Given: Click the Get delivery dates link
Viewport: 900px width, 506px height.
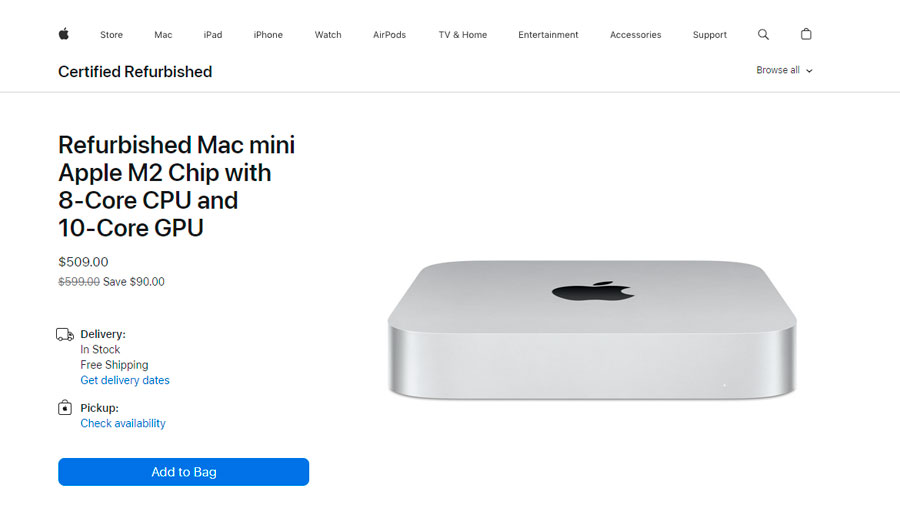Looking at the screenshot, I should (125, 380).
